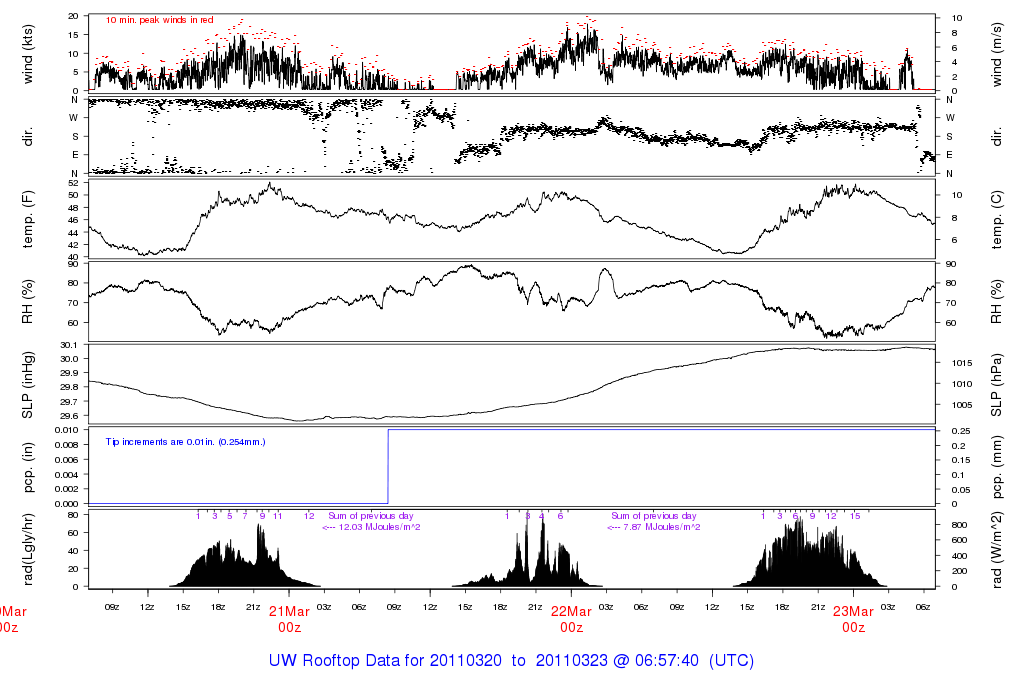
Task: Click the '10 min. peak winds in red' note
Action: (159, 20)
